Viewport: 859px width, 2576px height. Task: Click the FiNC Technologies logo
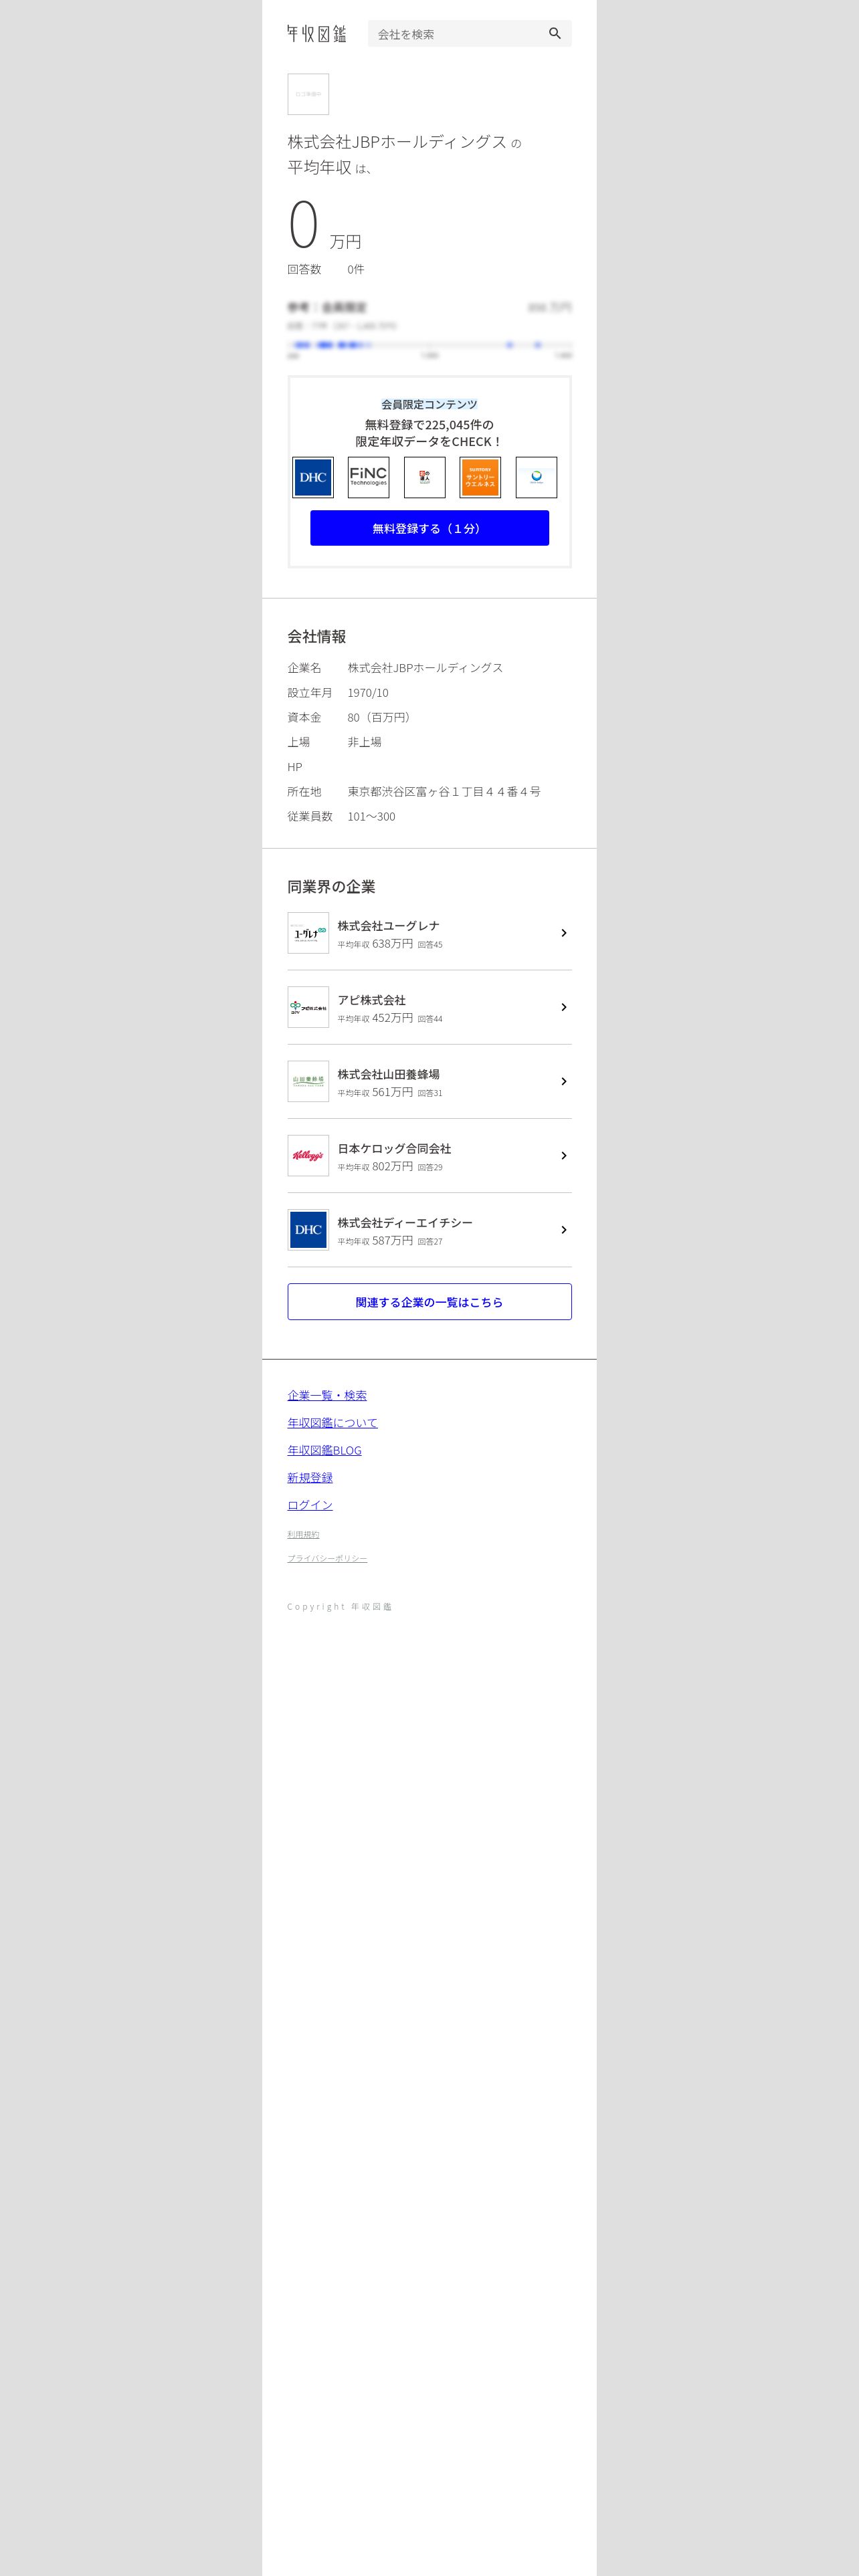[x=368, y=477]
